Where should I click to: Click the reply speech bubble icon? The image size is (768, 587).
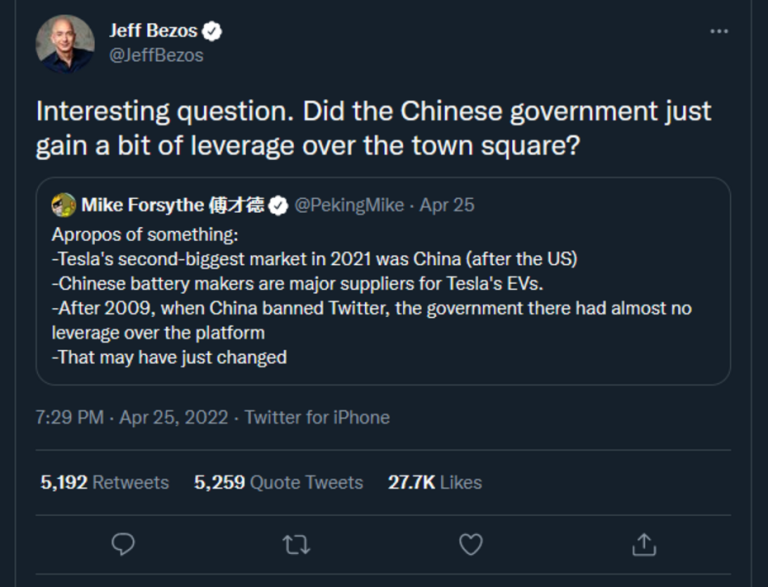(123, 544)
